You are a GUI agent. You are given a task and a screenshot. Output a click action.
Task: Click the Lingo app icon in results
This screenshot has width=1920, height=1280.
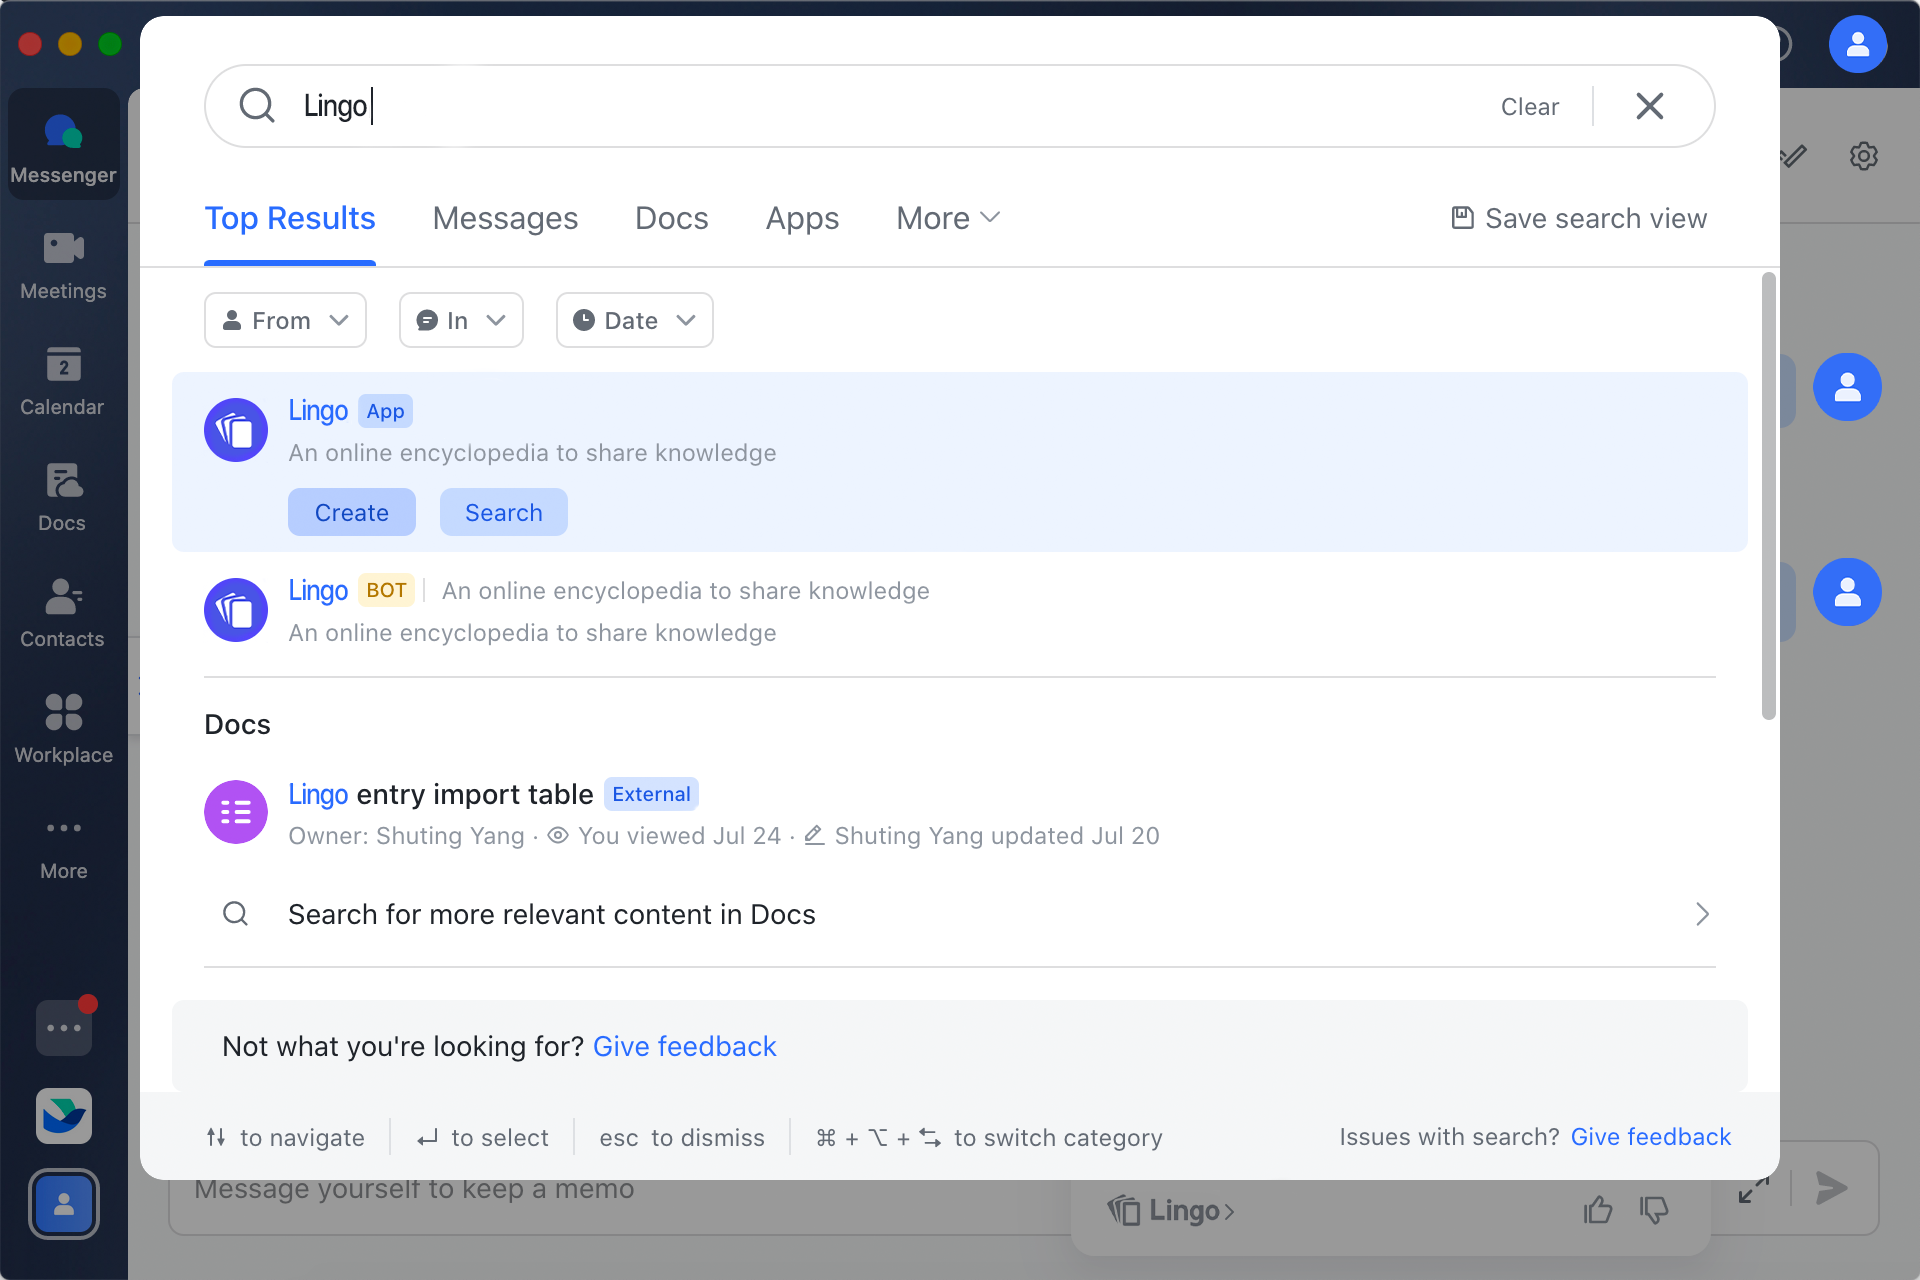(x=235, y=430)
